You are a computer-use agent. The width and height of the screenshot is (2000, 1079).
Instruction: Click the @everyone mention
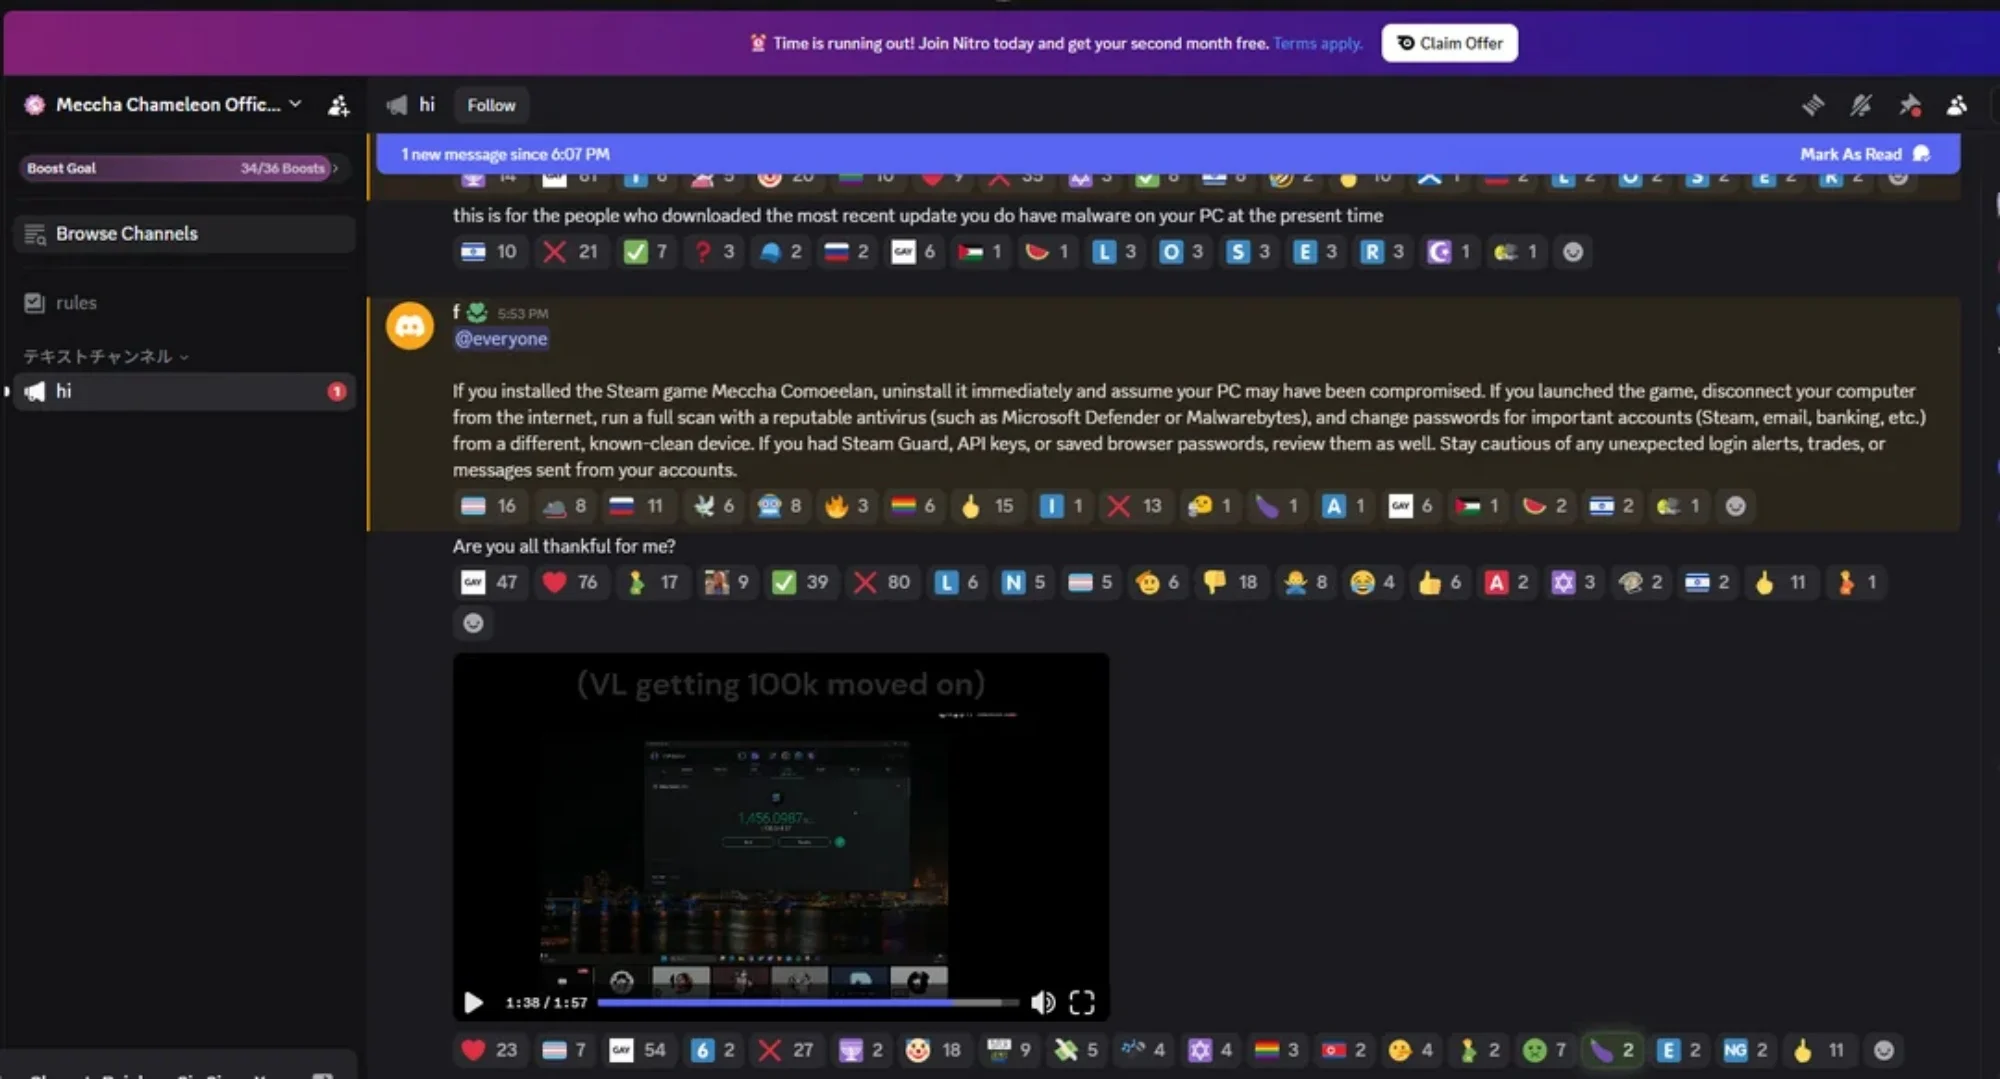pos(501,339)
